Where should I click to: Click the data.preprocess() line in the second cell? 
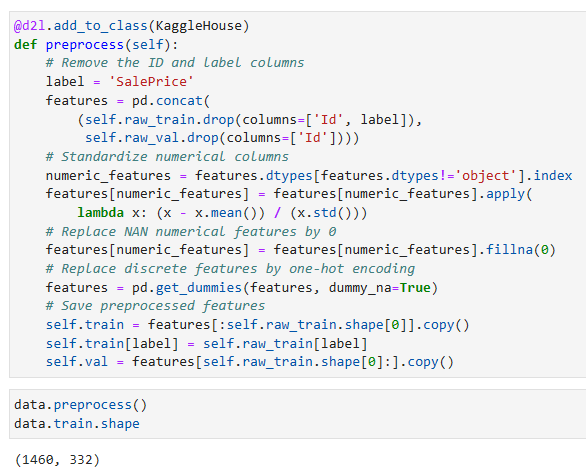81,405
